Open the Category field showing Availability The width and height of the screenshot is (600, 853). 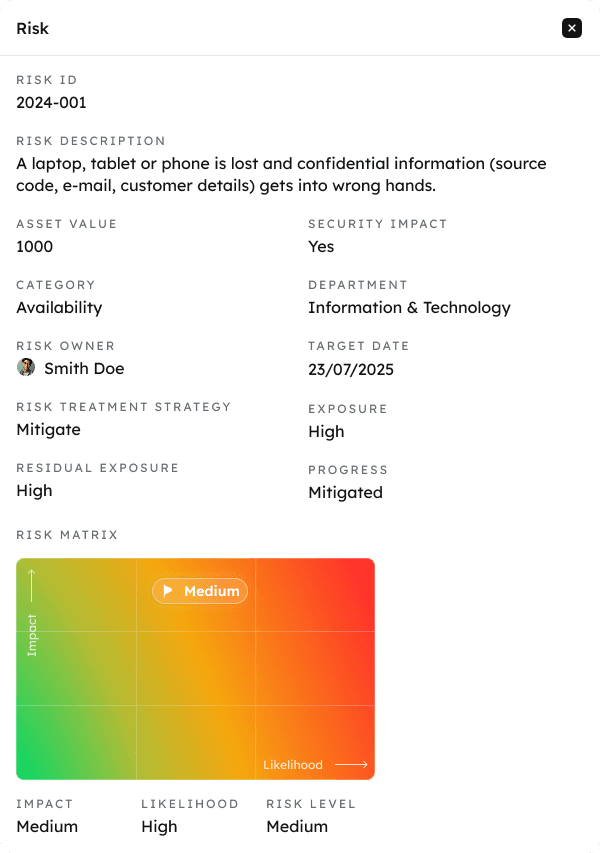[x=58, y=307]
